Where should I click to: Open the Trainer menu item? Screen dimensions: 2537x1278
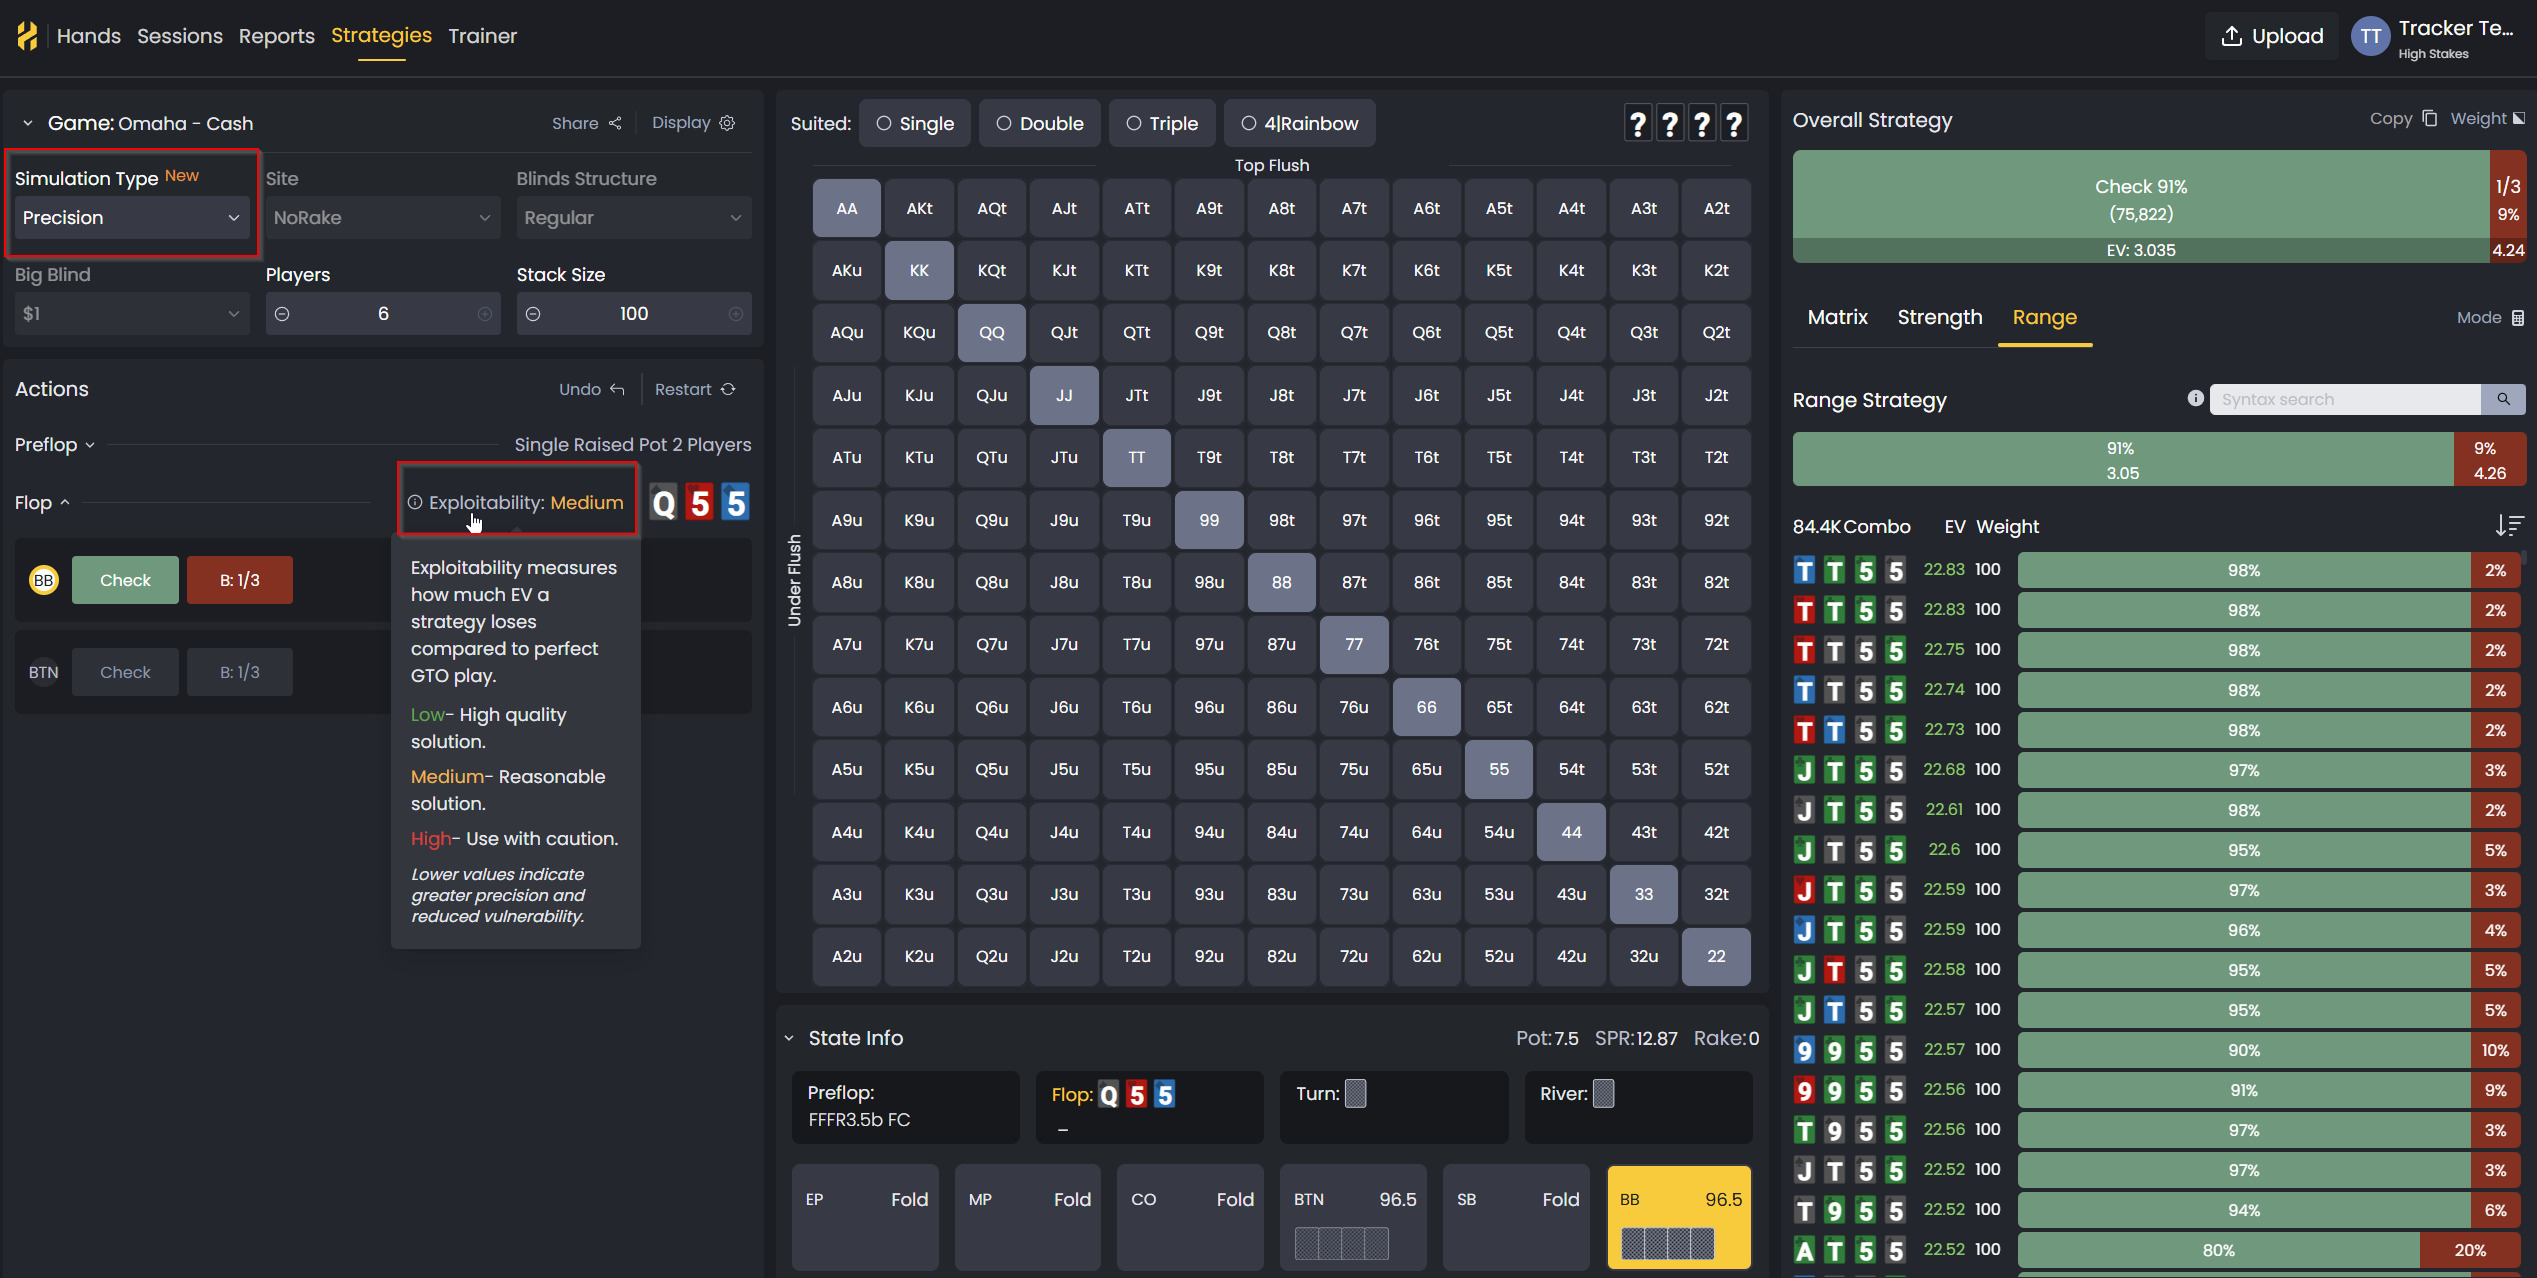(482, 36)
